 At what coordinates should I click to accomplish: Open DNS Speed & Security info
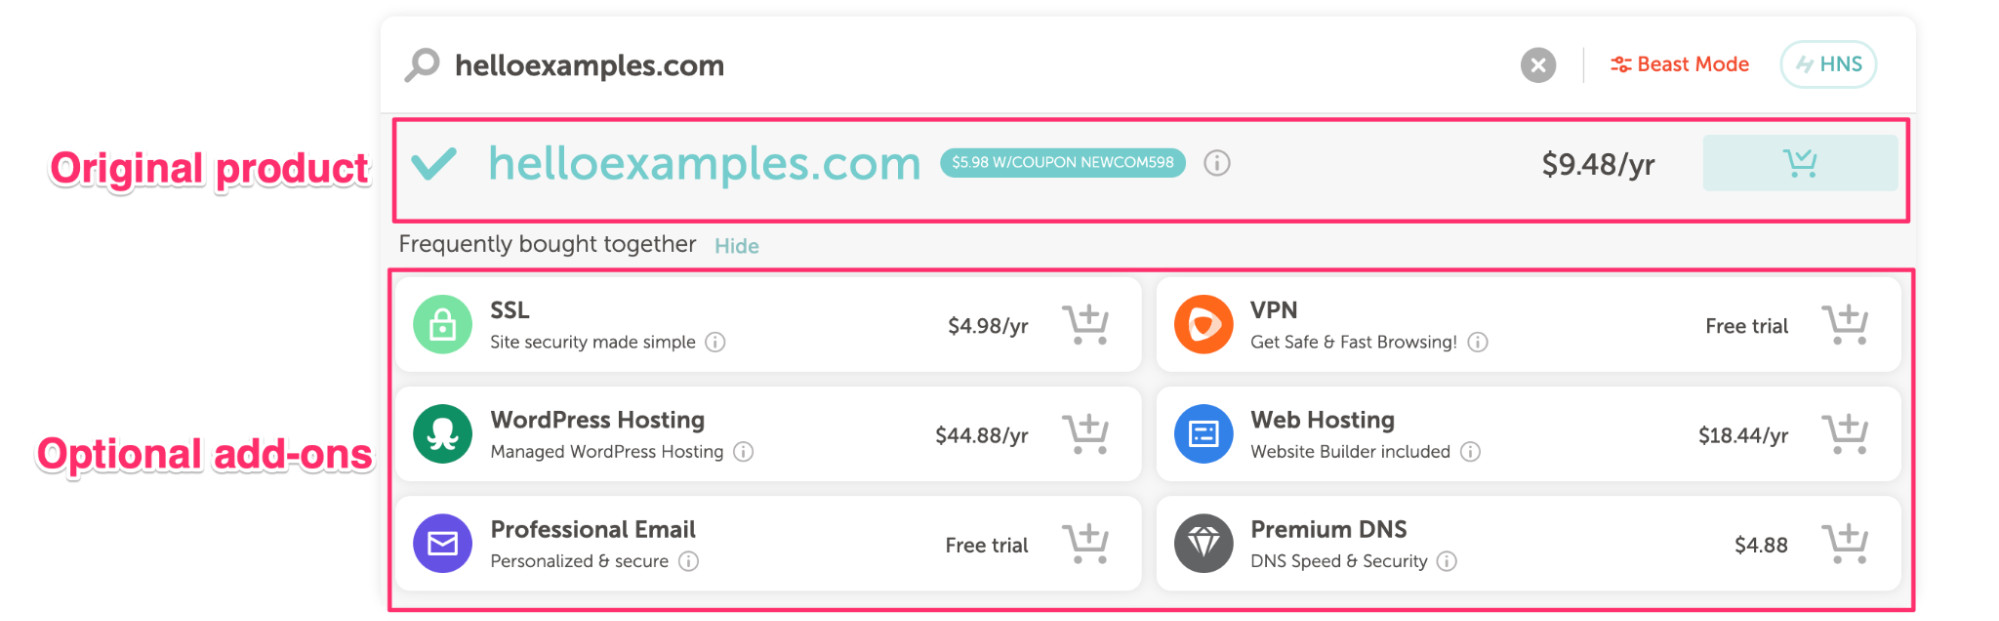click(x=1445, y=561)
